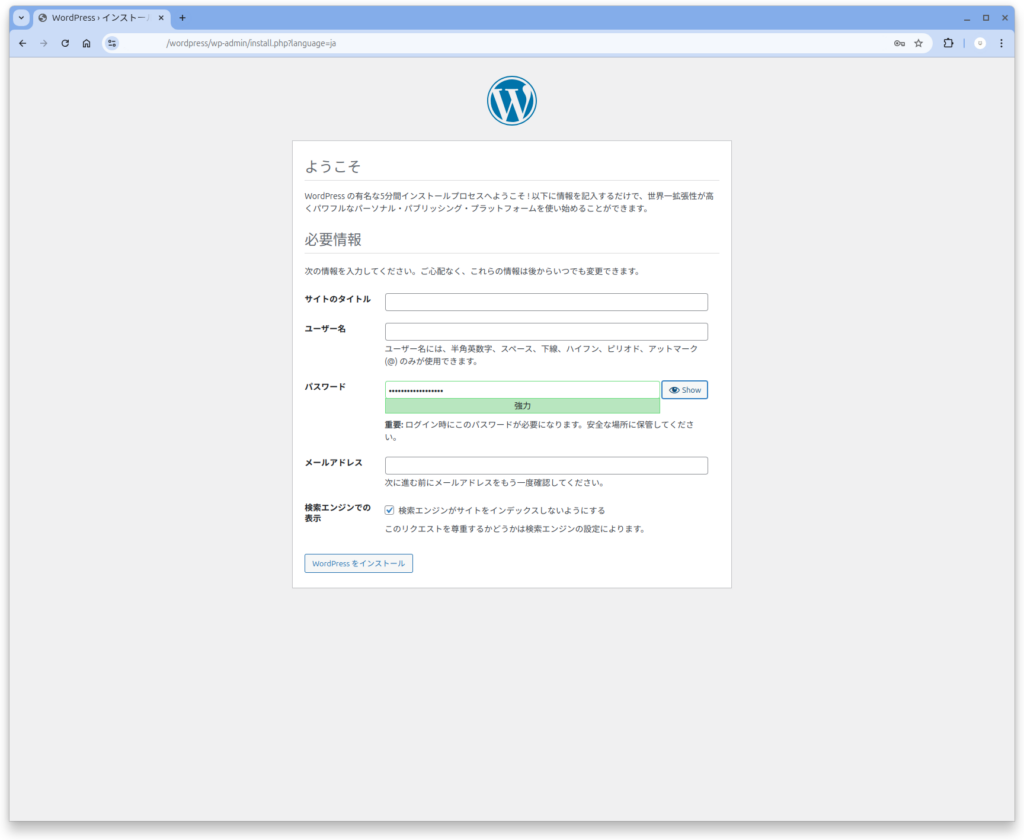Reload the page with the refresh icon
This screenshot has width=1024, height=840.
pyautogui.click(x=65, y=43)
